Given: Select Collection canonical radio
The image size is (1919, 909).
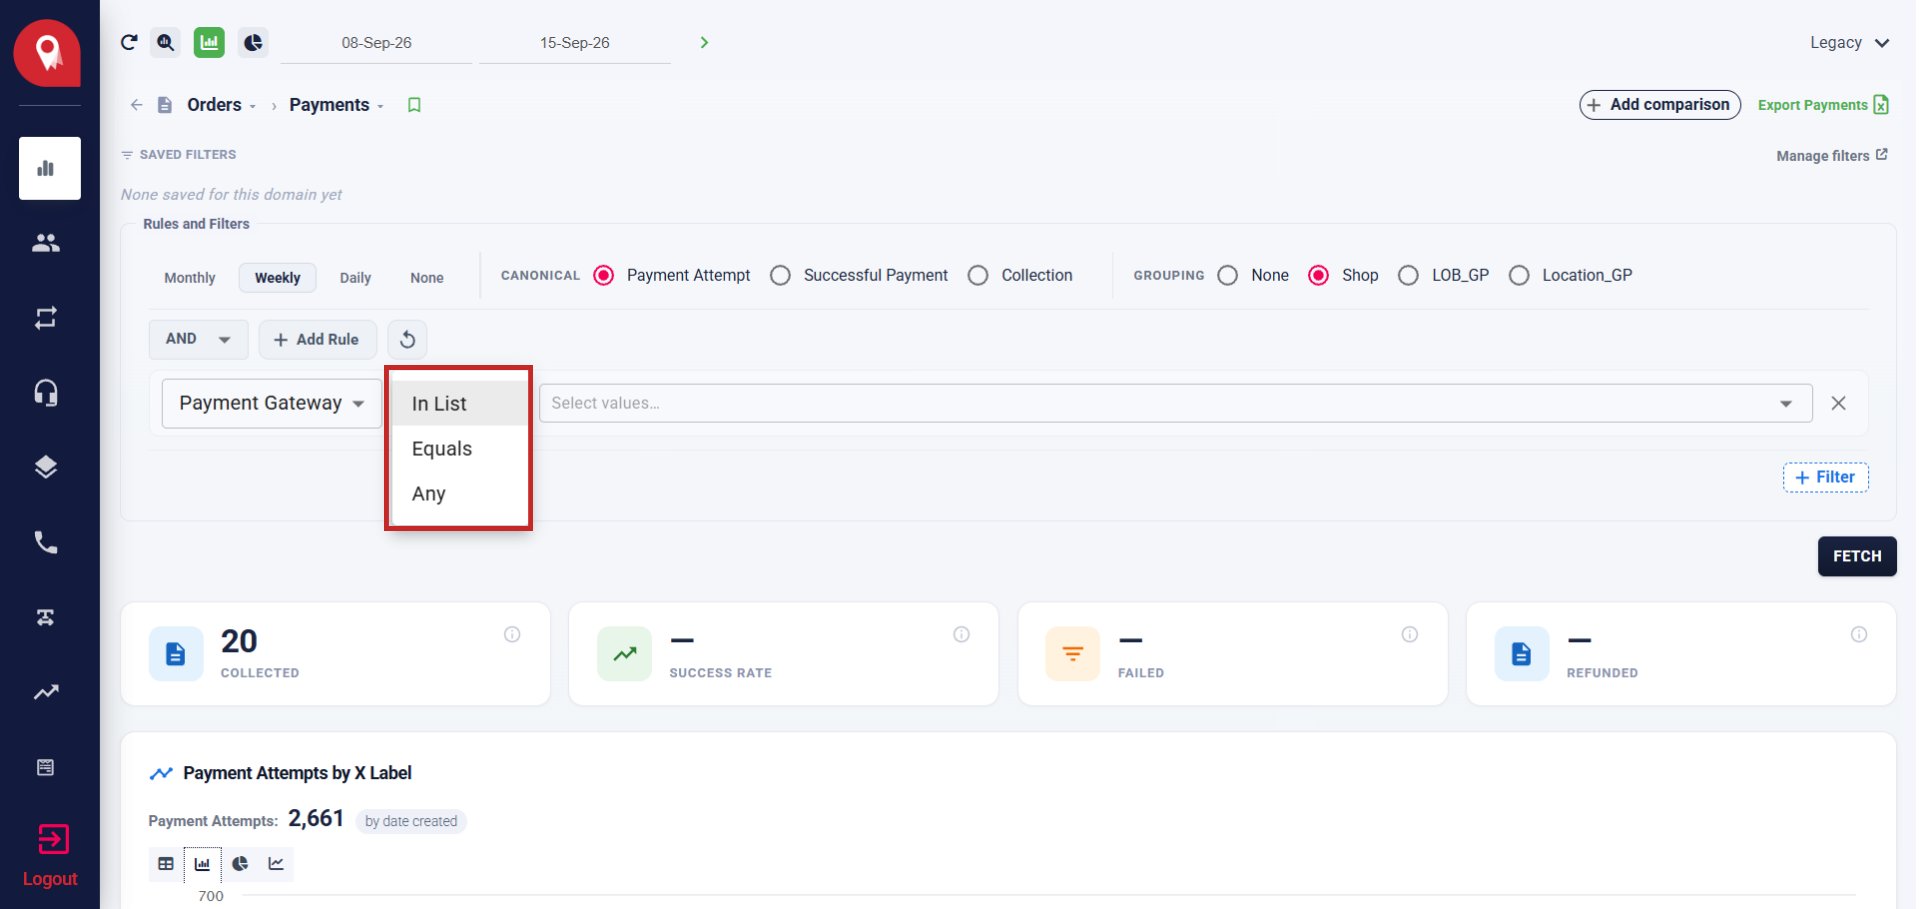Looking at the screenshot, I should pyautogui.click(x=979, y=275).
